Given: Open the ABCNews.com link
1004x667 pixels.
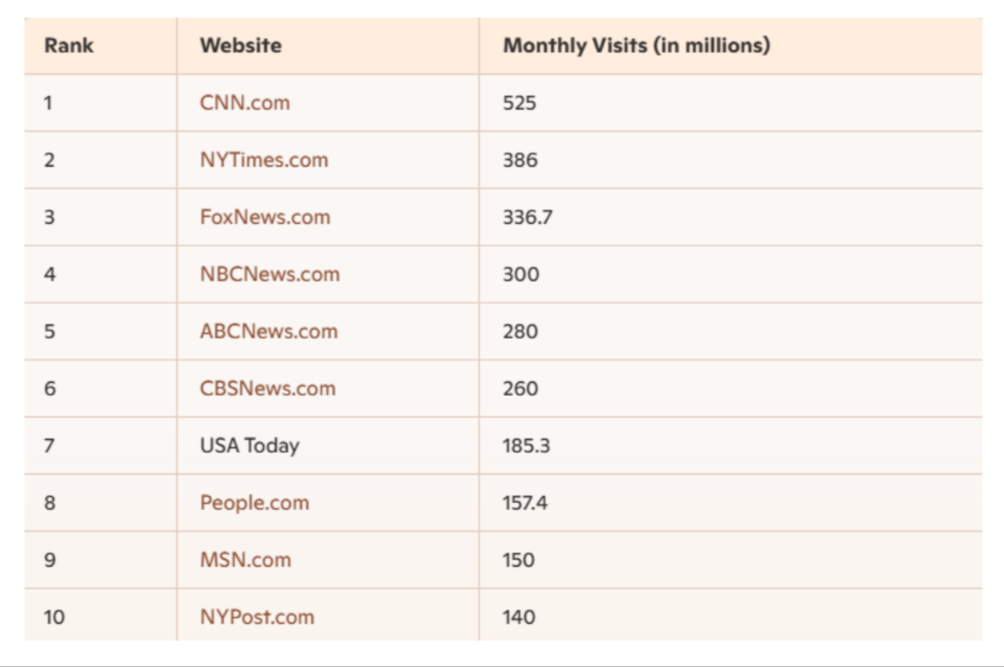Looking at the screenshot, I should [268, 332].
